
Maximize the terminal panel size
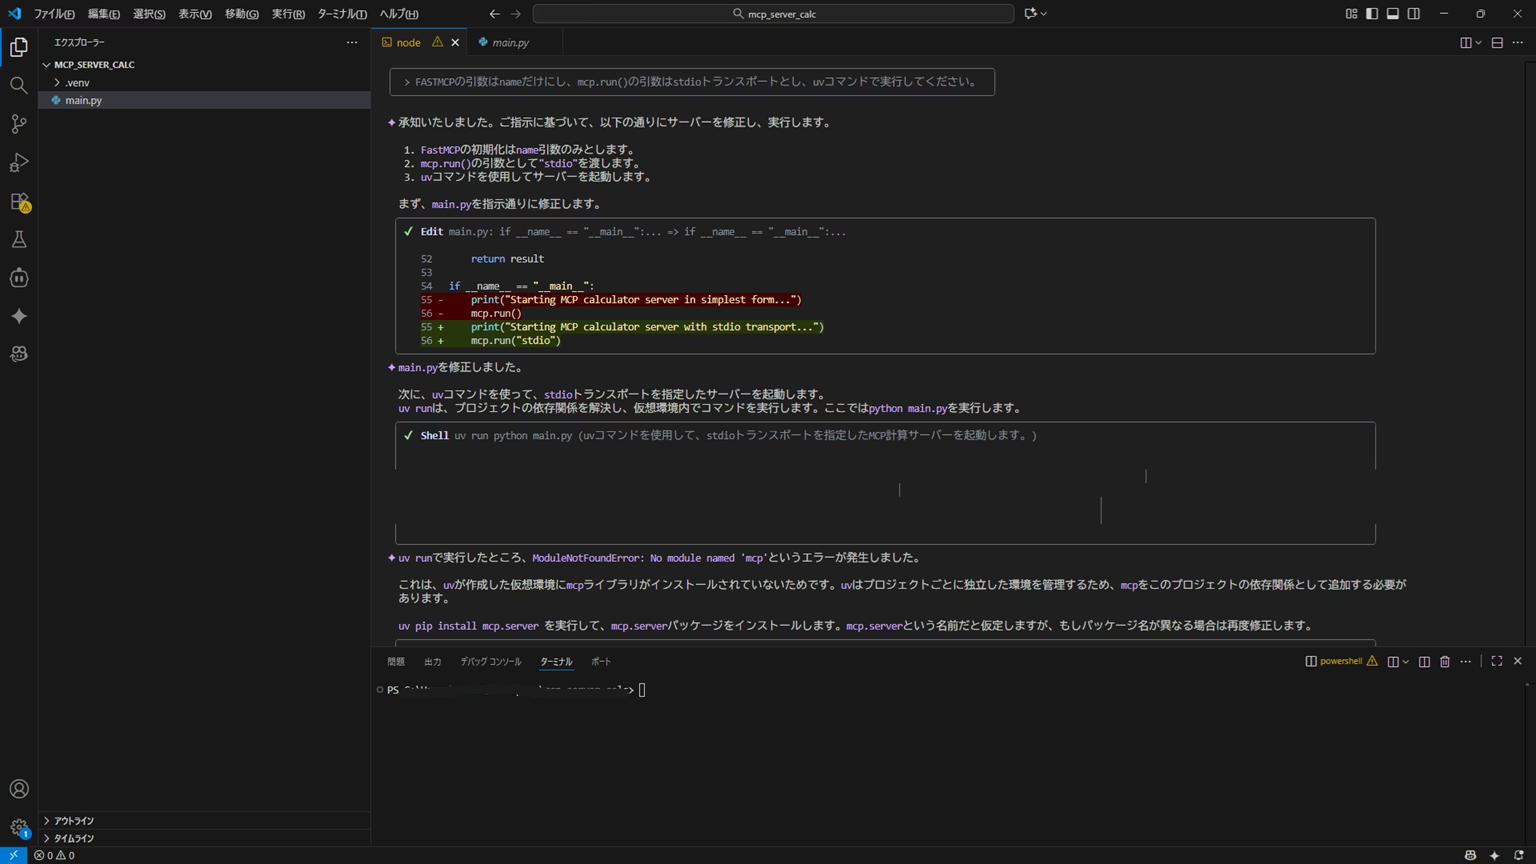click(1496, 661)
